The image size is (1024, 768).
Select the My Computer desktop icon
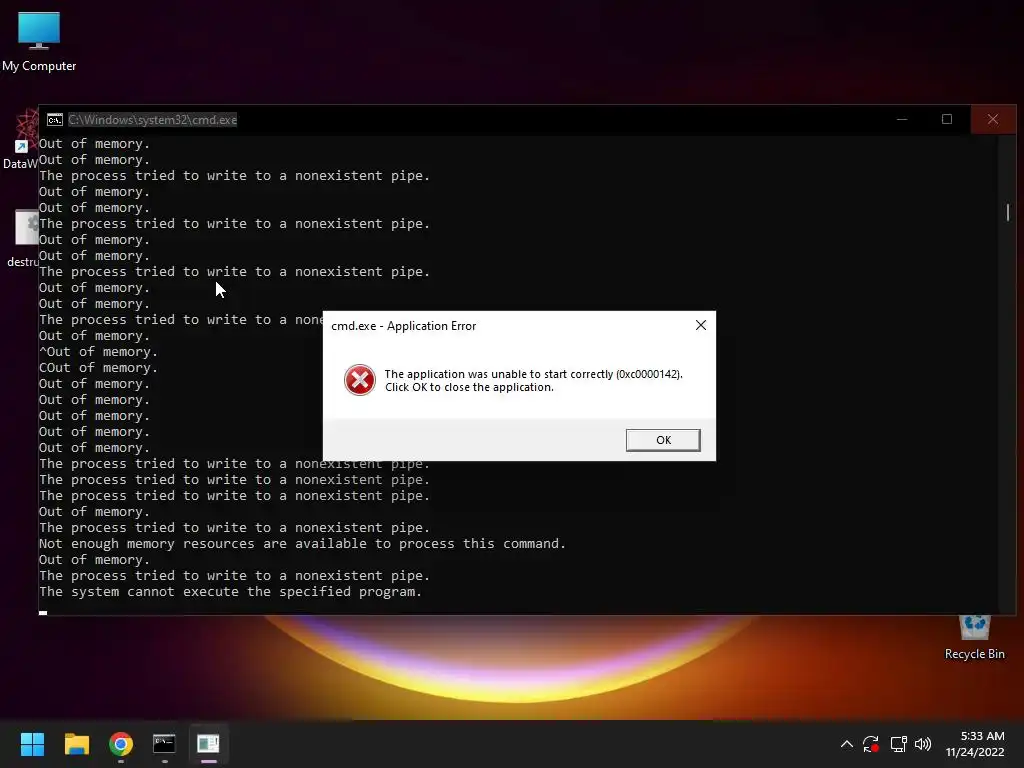coord(39,42)
